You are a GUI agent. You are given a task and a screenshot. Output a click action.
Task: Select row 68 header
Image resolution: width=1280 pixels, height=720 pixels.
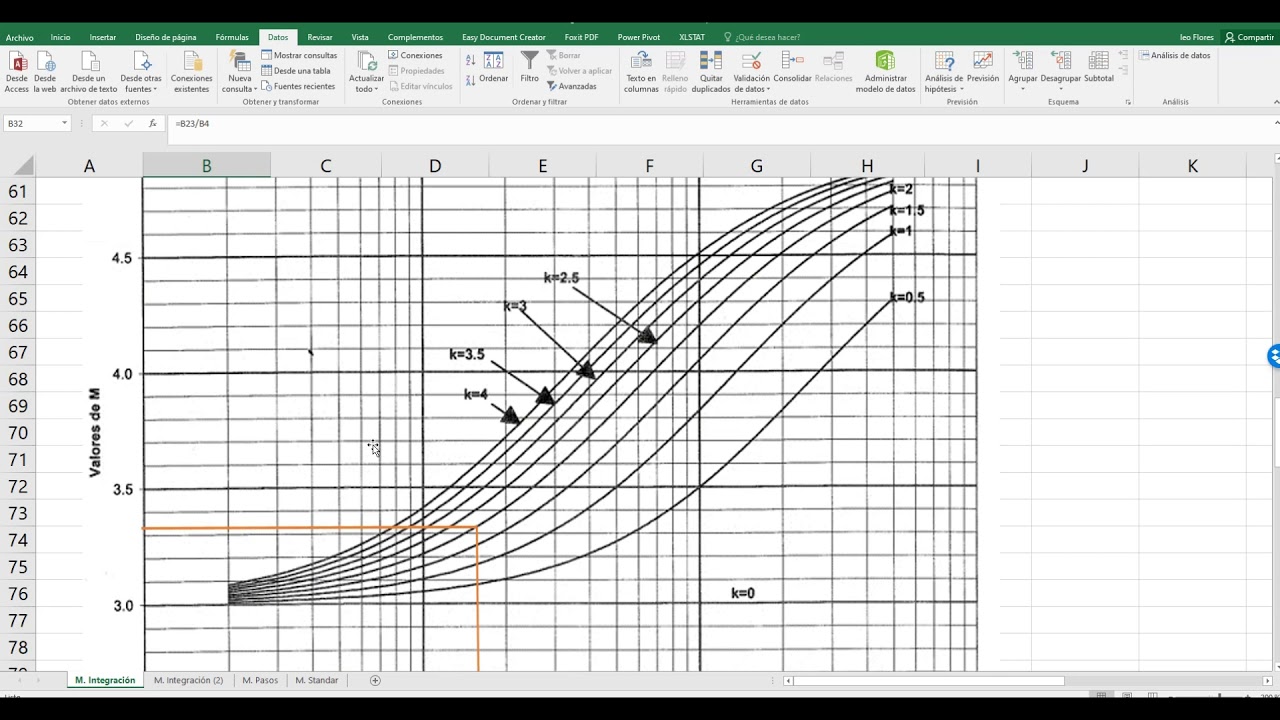(17, 379)
